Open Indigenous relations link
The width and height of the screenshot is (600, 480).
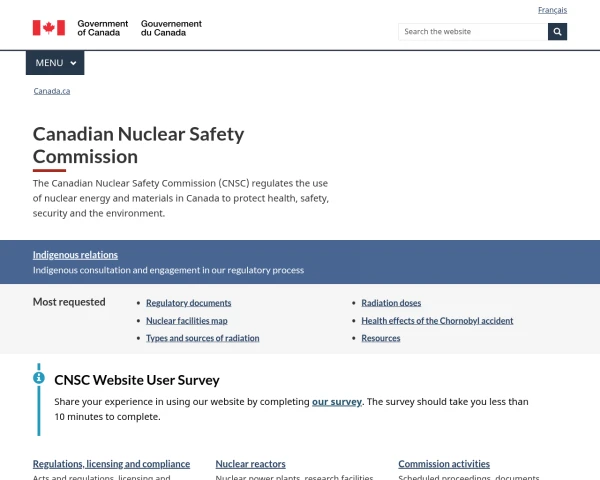(x=75, y=255)
